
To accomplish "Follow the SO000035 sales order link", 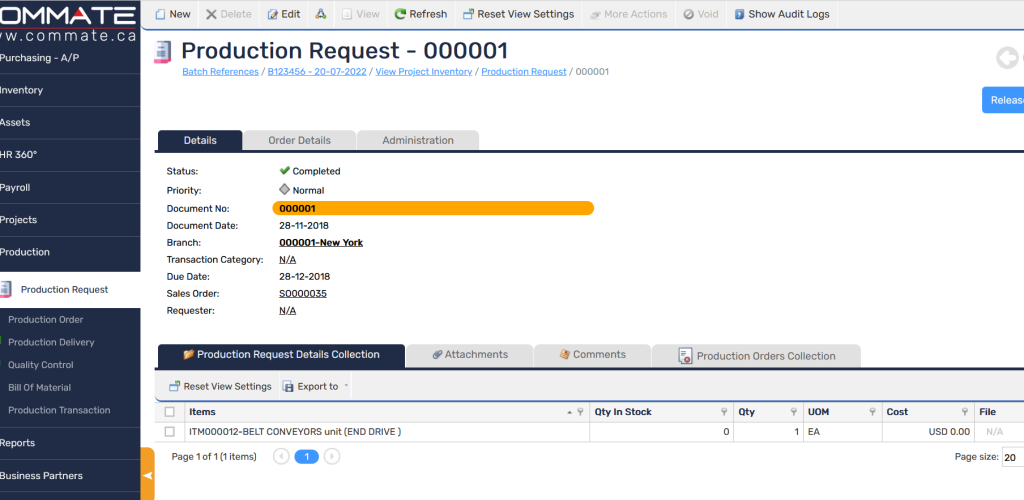I will pyautogui.click(x=302, y=293).
